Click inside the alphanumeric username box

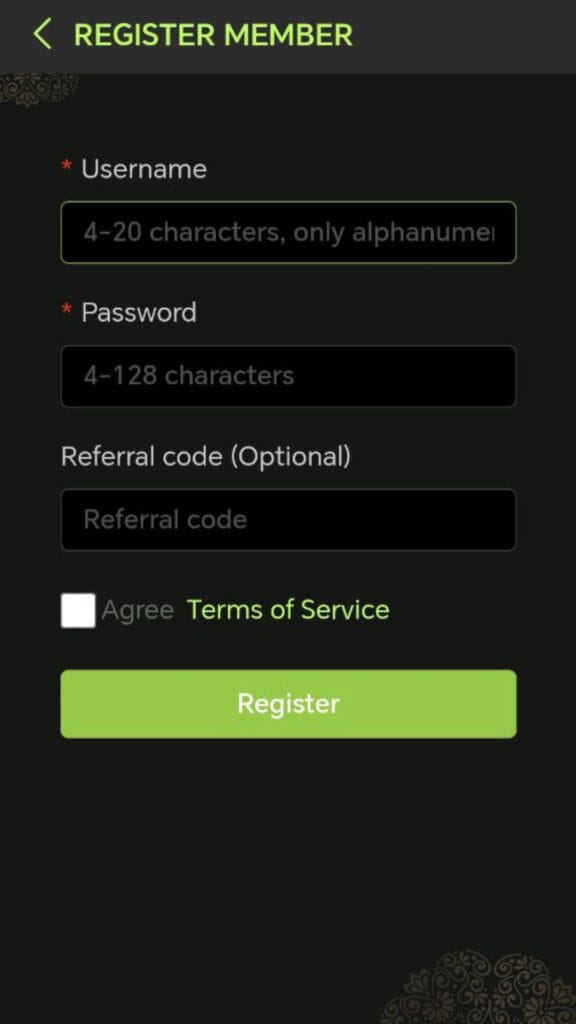(x=288, y=232)
